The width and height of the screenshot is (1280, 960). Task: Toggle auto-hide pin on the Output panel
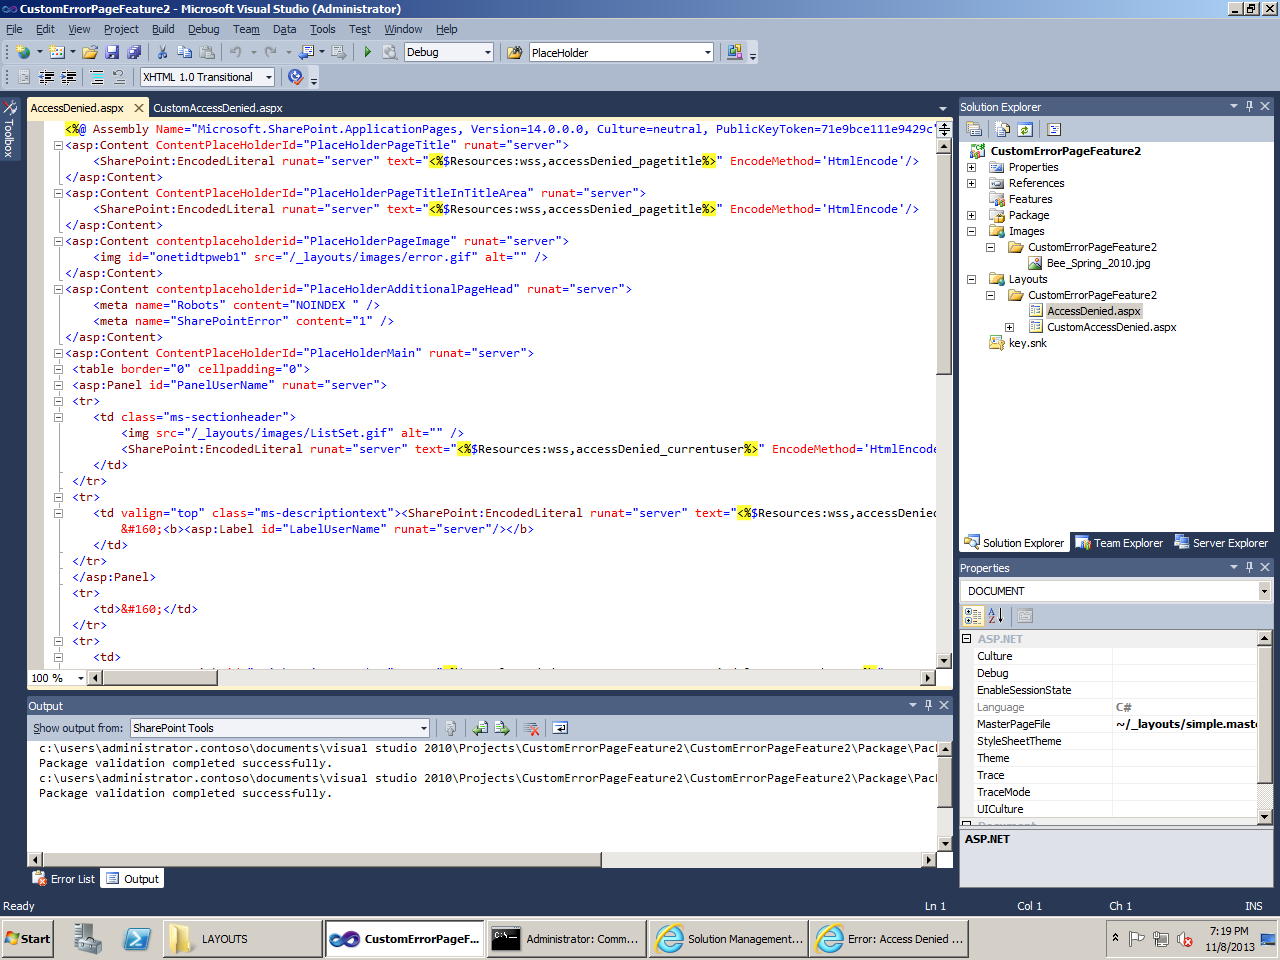click(x=928, y=705)
